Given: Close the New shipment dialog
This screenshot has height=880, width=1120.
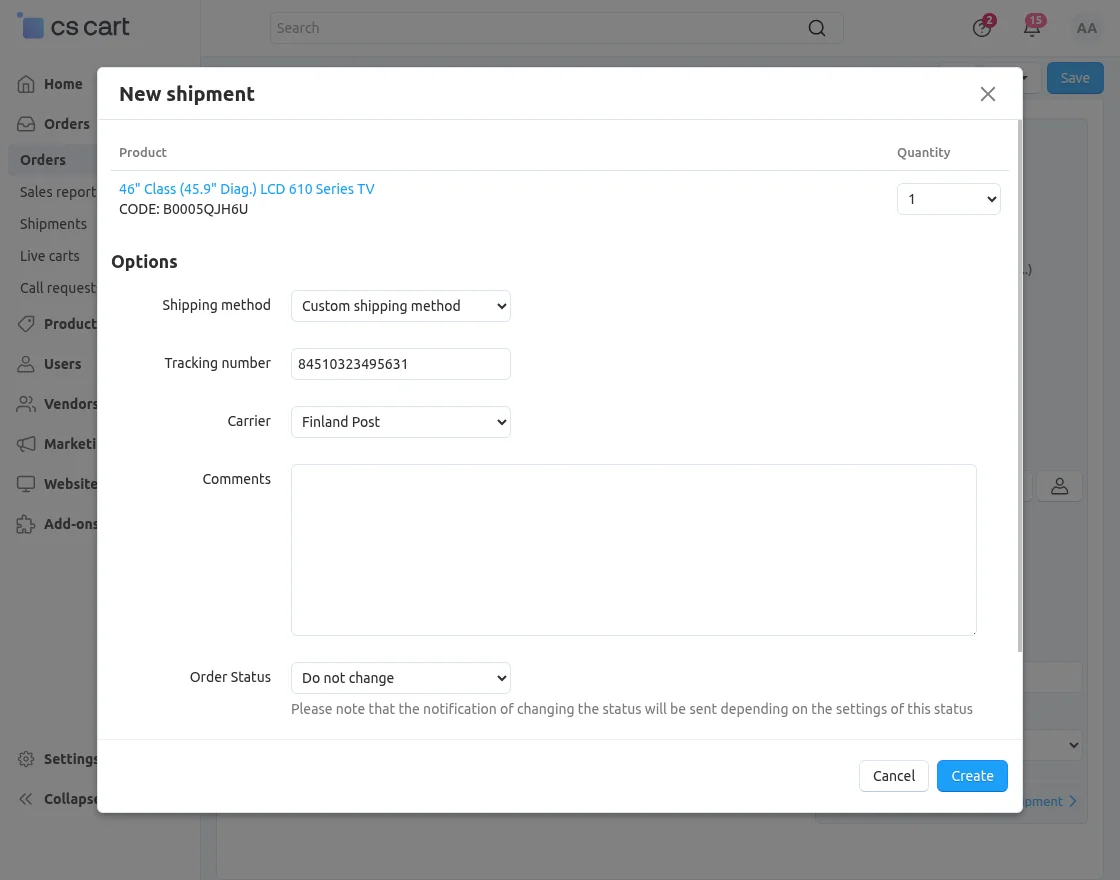Looking at the screenshot, I should point(987,94).
